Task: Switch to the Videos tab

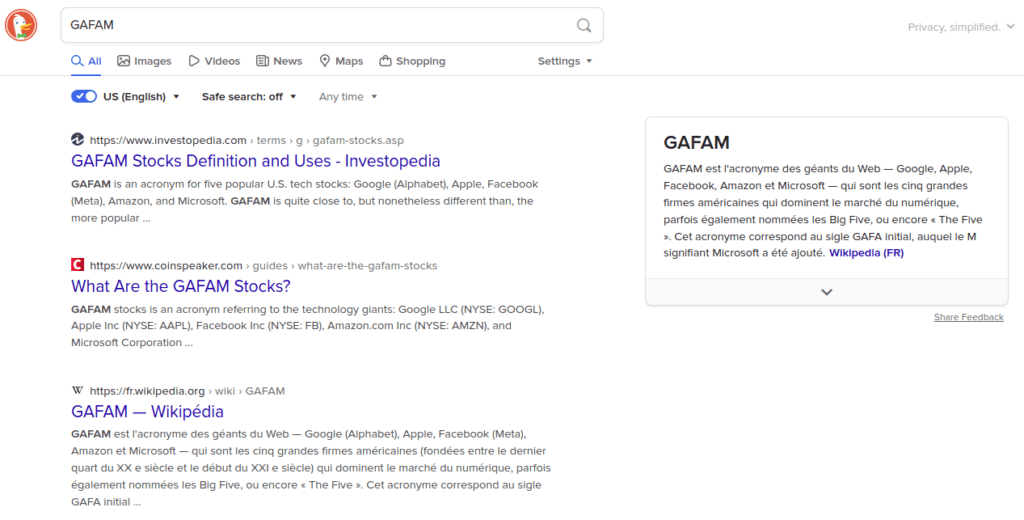Action: click(214, 61)
